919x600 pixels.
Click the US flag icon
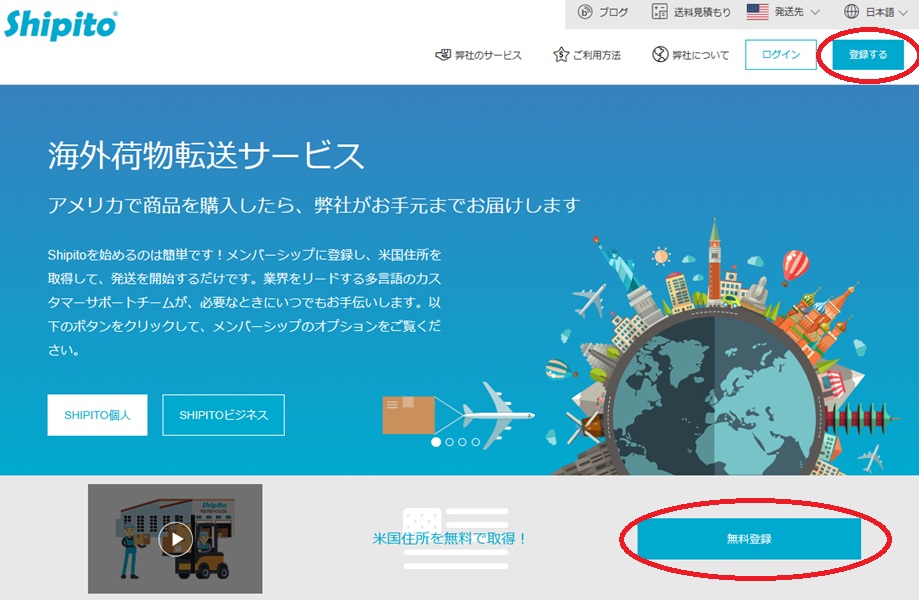757,12
